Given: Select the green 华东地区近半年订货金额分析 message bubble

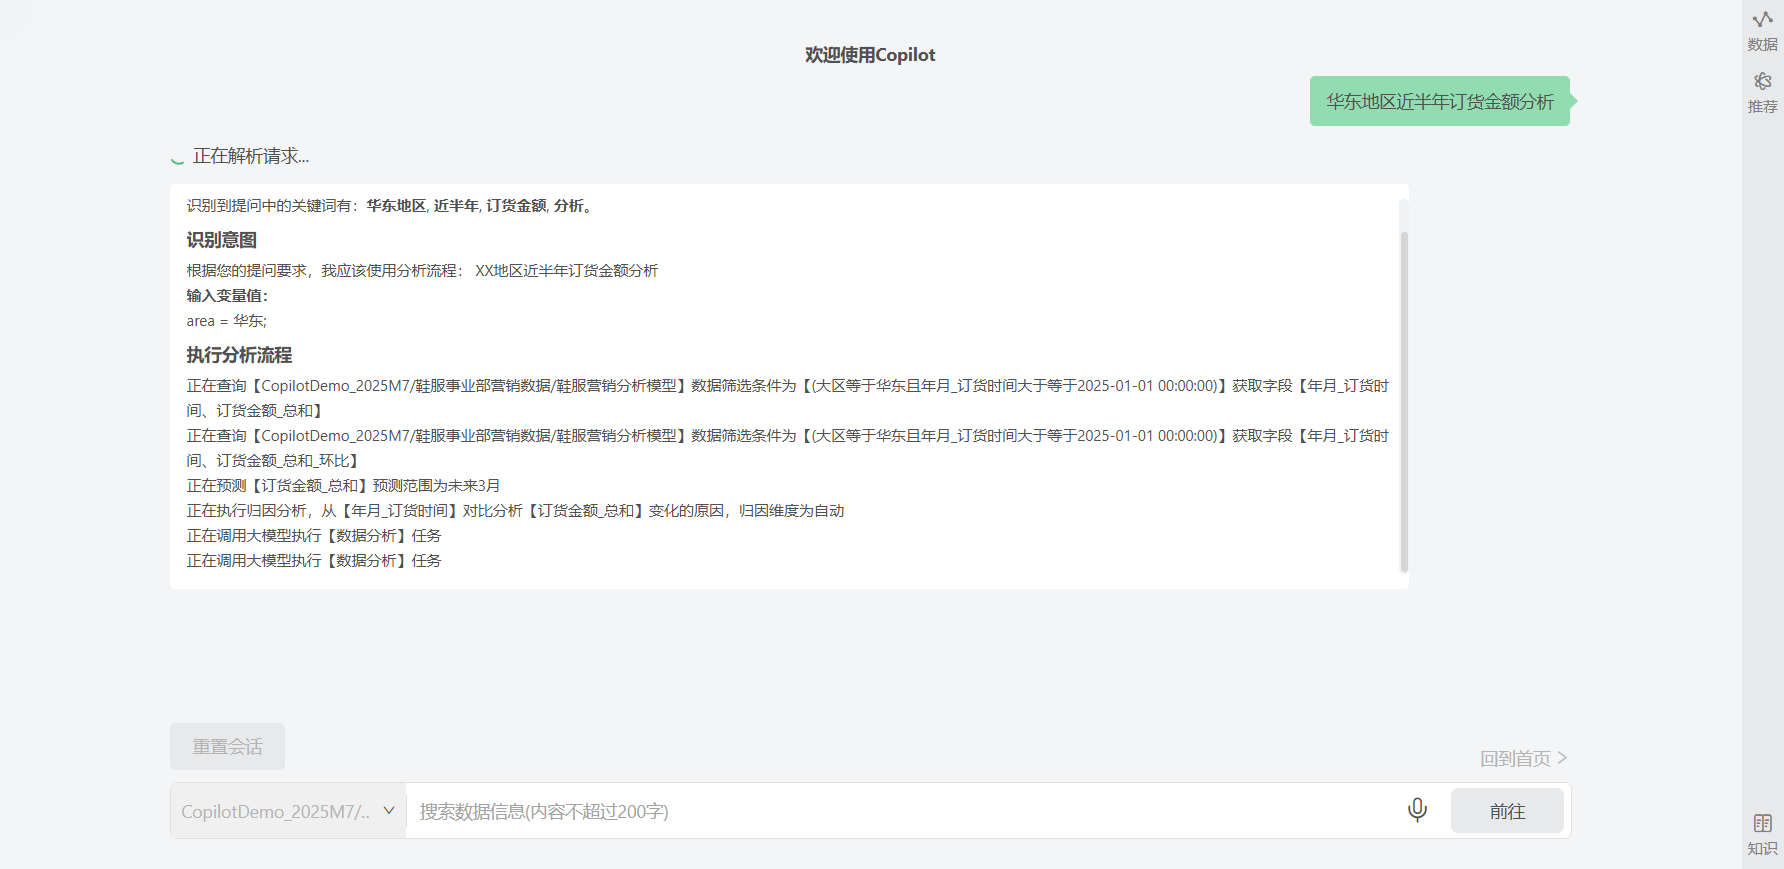Looking at the screenshot, I should pos(1439,101).
